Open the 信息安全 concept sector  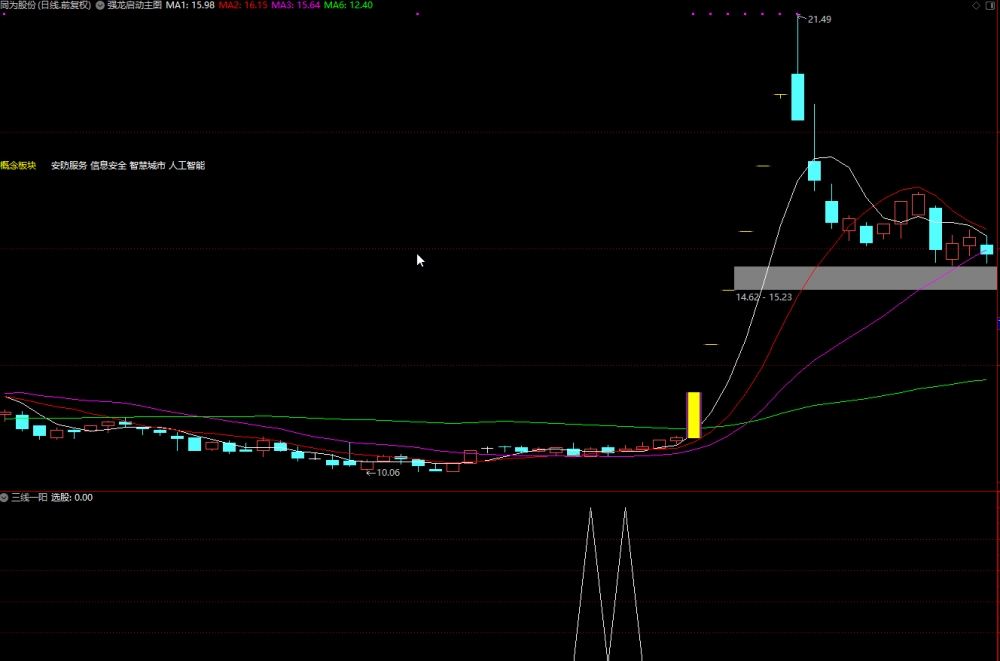108,165
